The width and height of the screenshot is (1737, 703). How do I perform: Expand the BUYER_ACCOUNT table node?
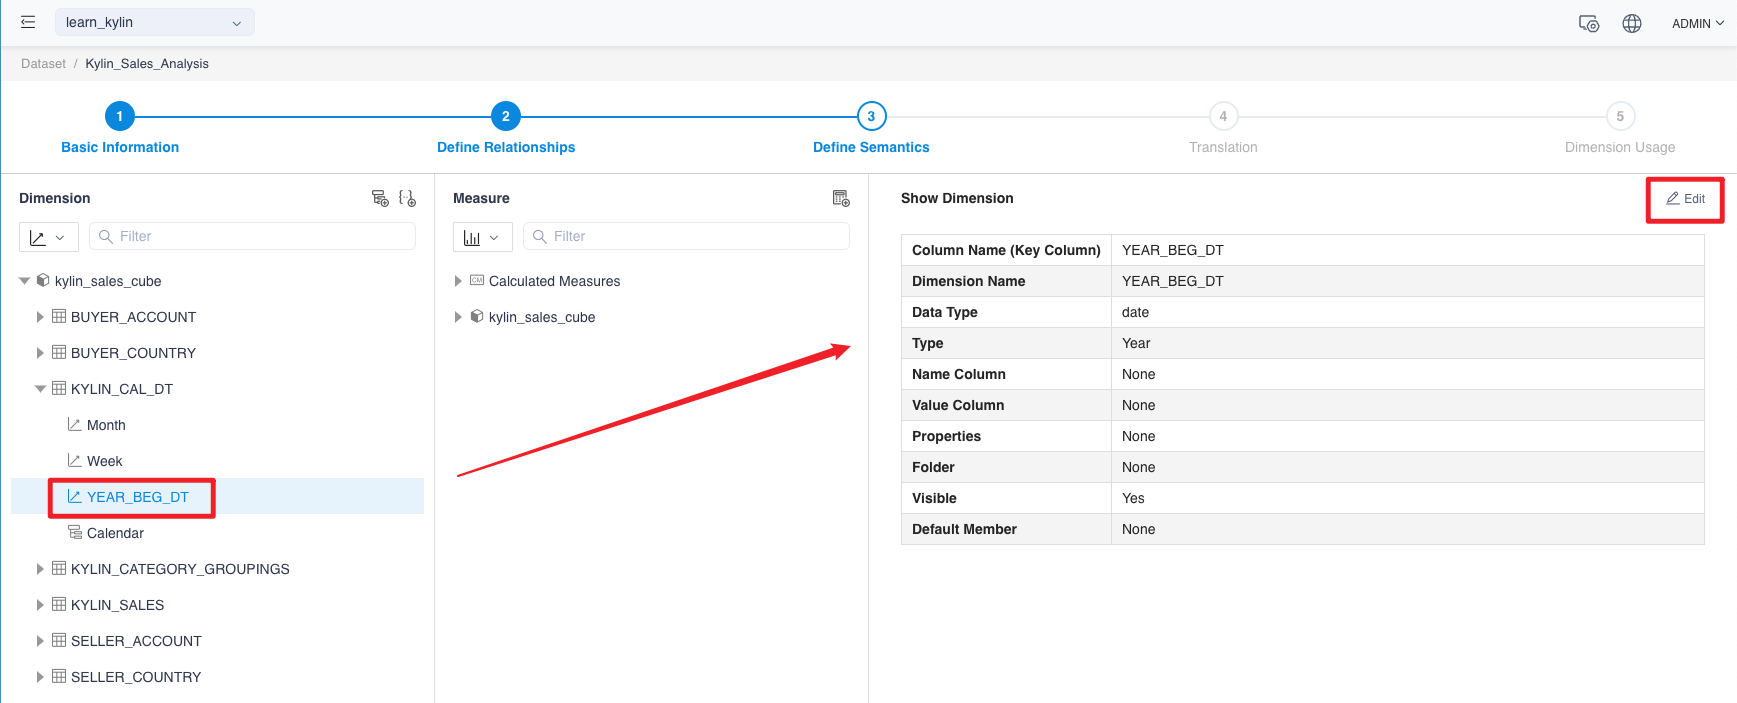point(40,317)
